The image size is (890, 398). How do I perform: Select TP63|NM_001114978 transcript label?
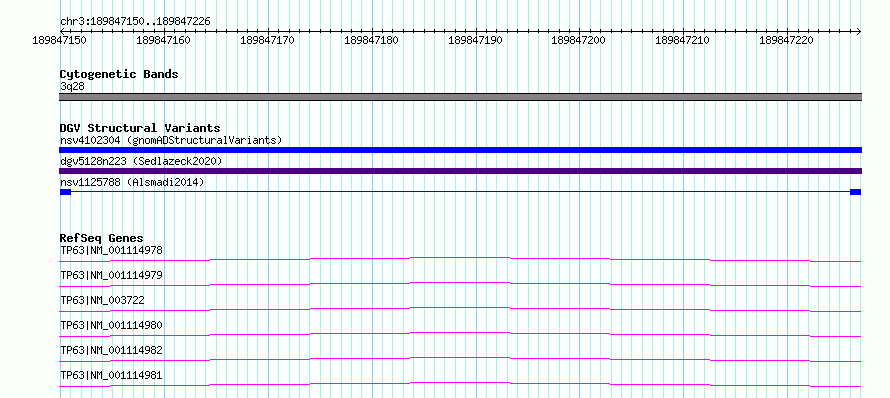(111, 250)
